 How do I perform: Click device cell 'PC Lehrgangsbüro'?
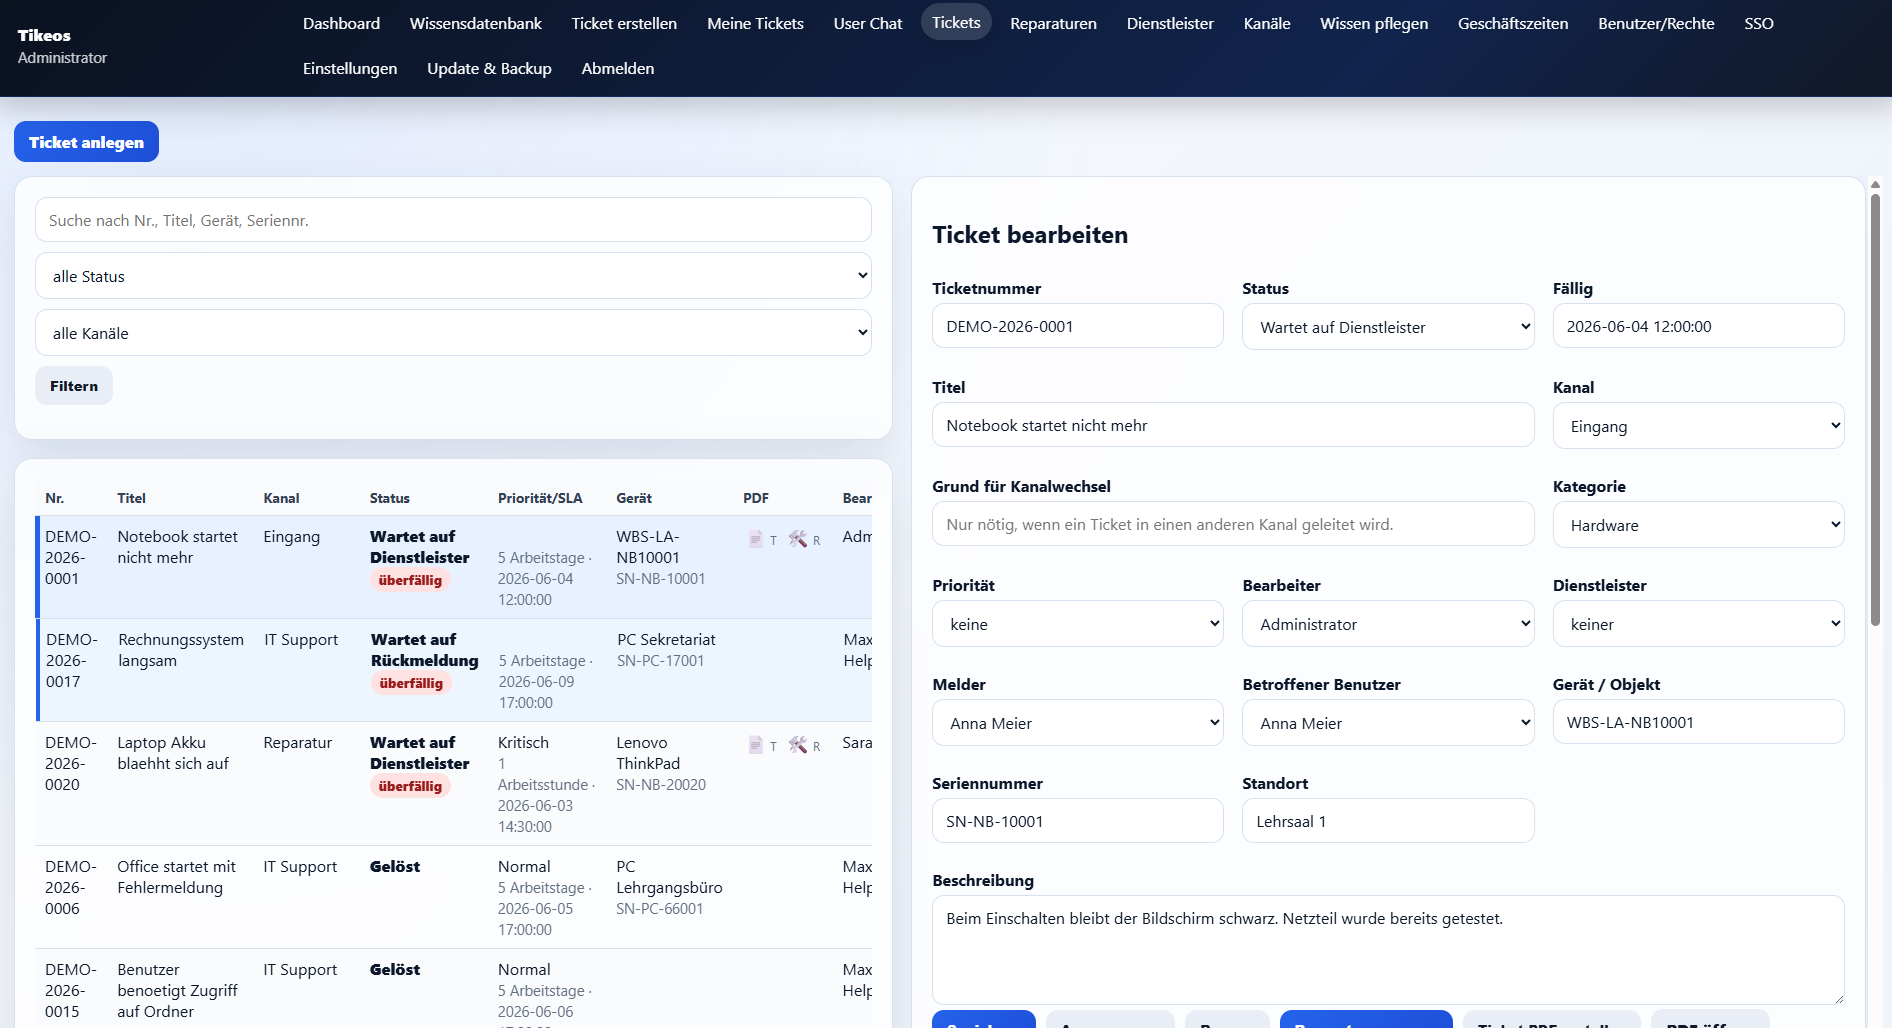(x=669, y=877)
